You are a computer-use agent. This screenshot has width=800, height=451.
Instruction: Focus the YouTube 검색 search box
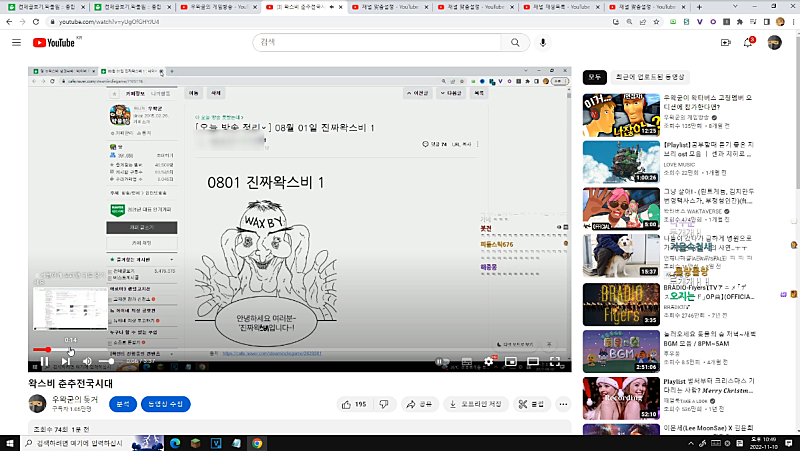point(377,42)
